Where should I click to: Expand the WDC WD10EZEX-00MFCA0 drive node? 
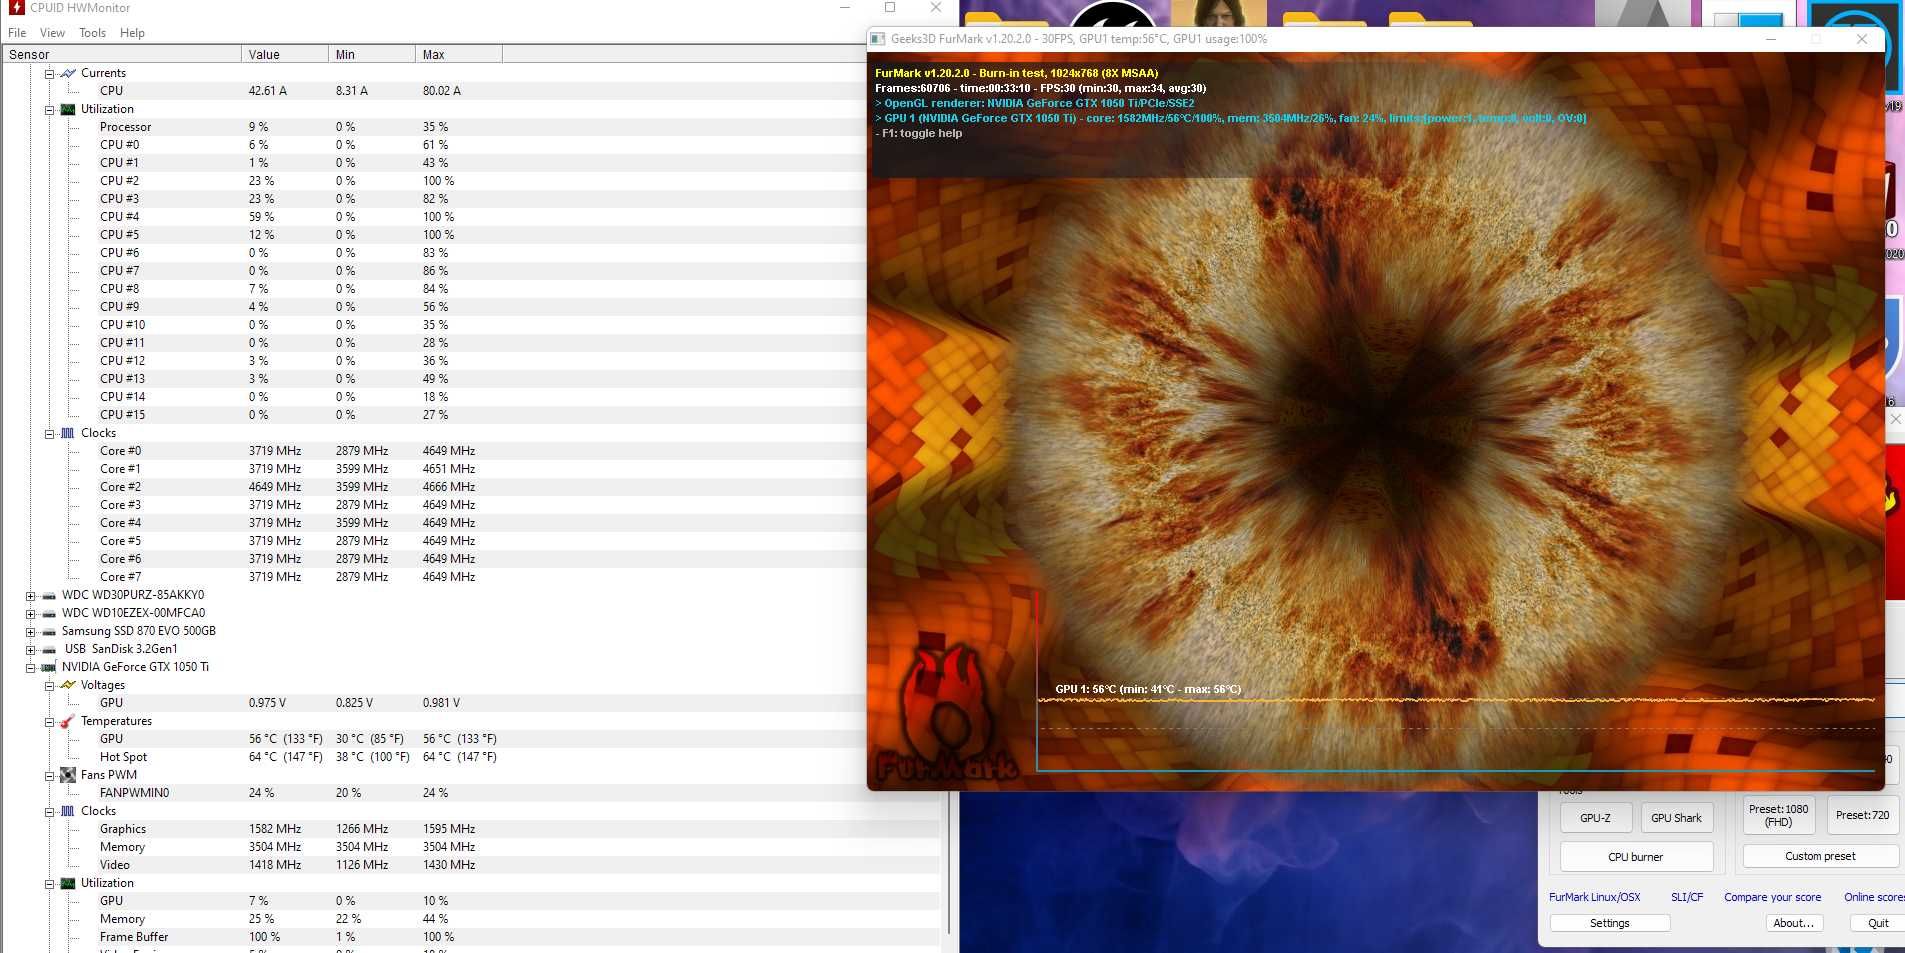click(x=30, y=614)
